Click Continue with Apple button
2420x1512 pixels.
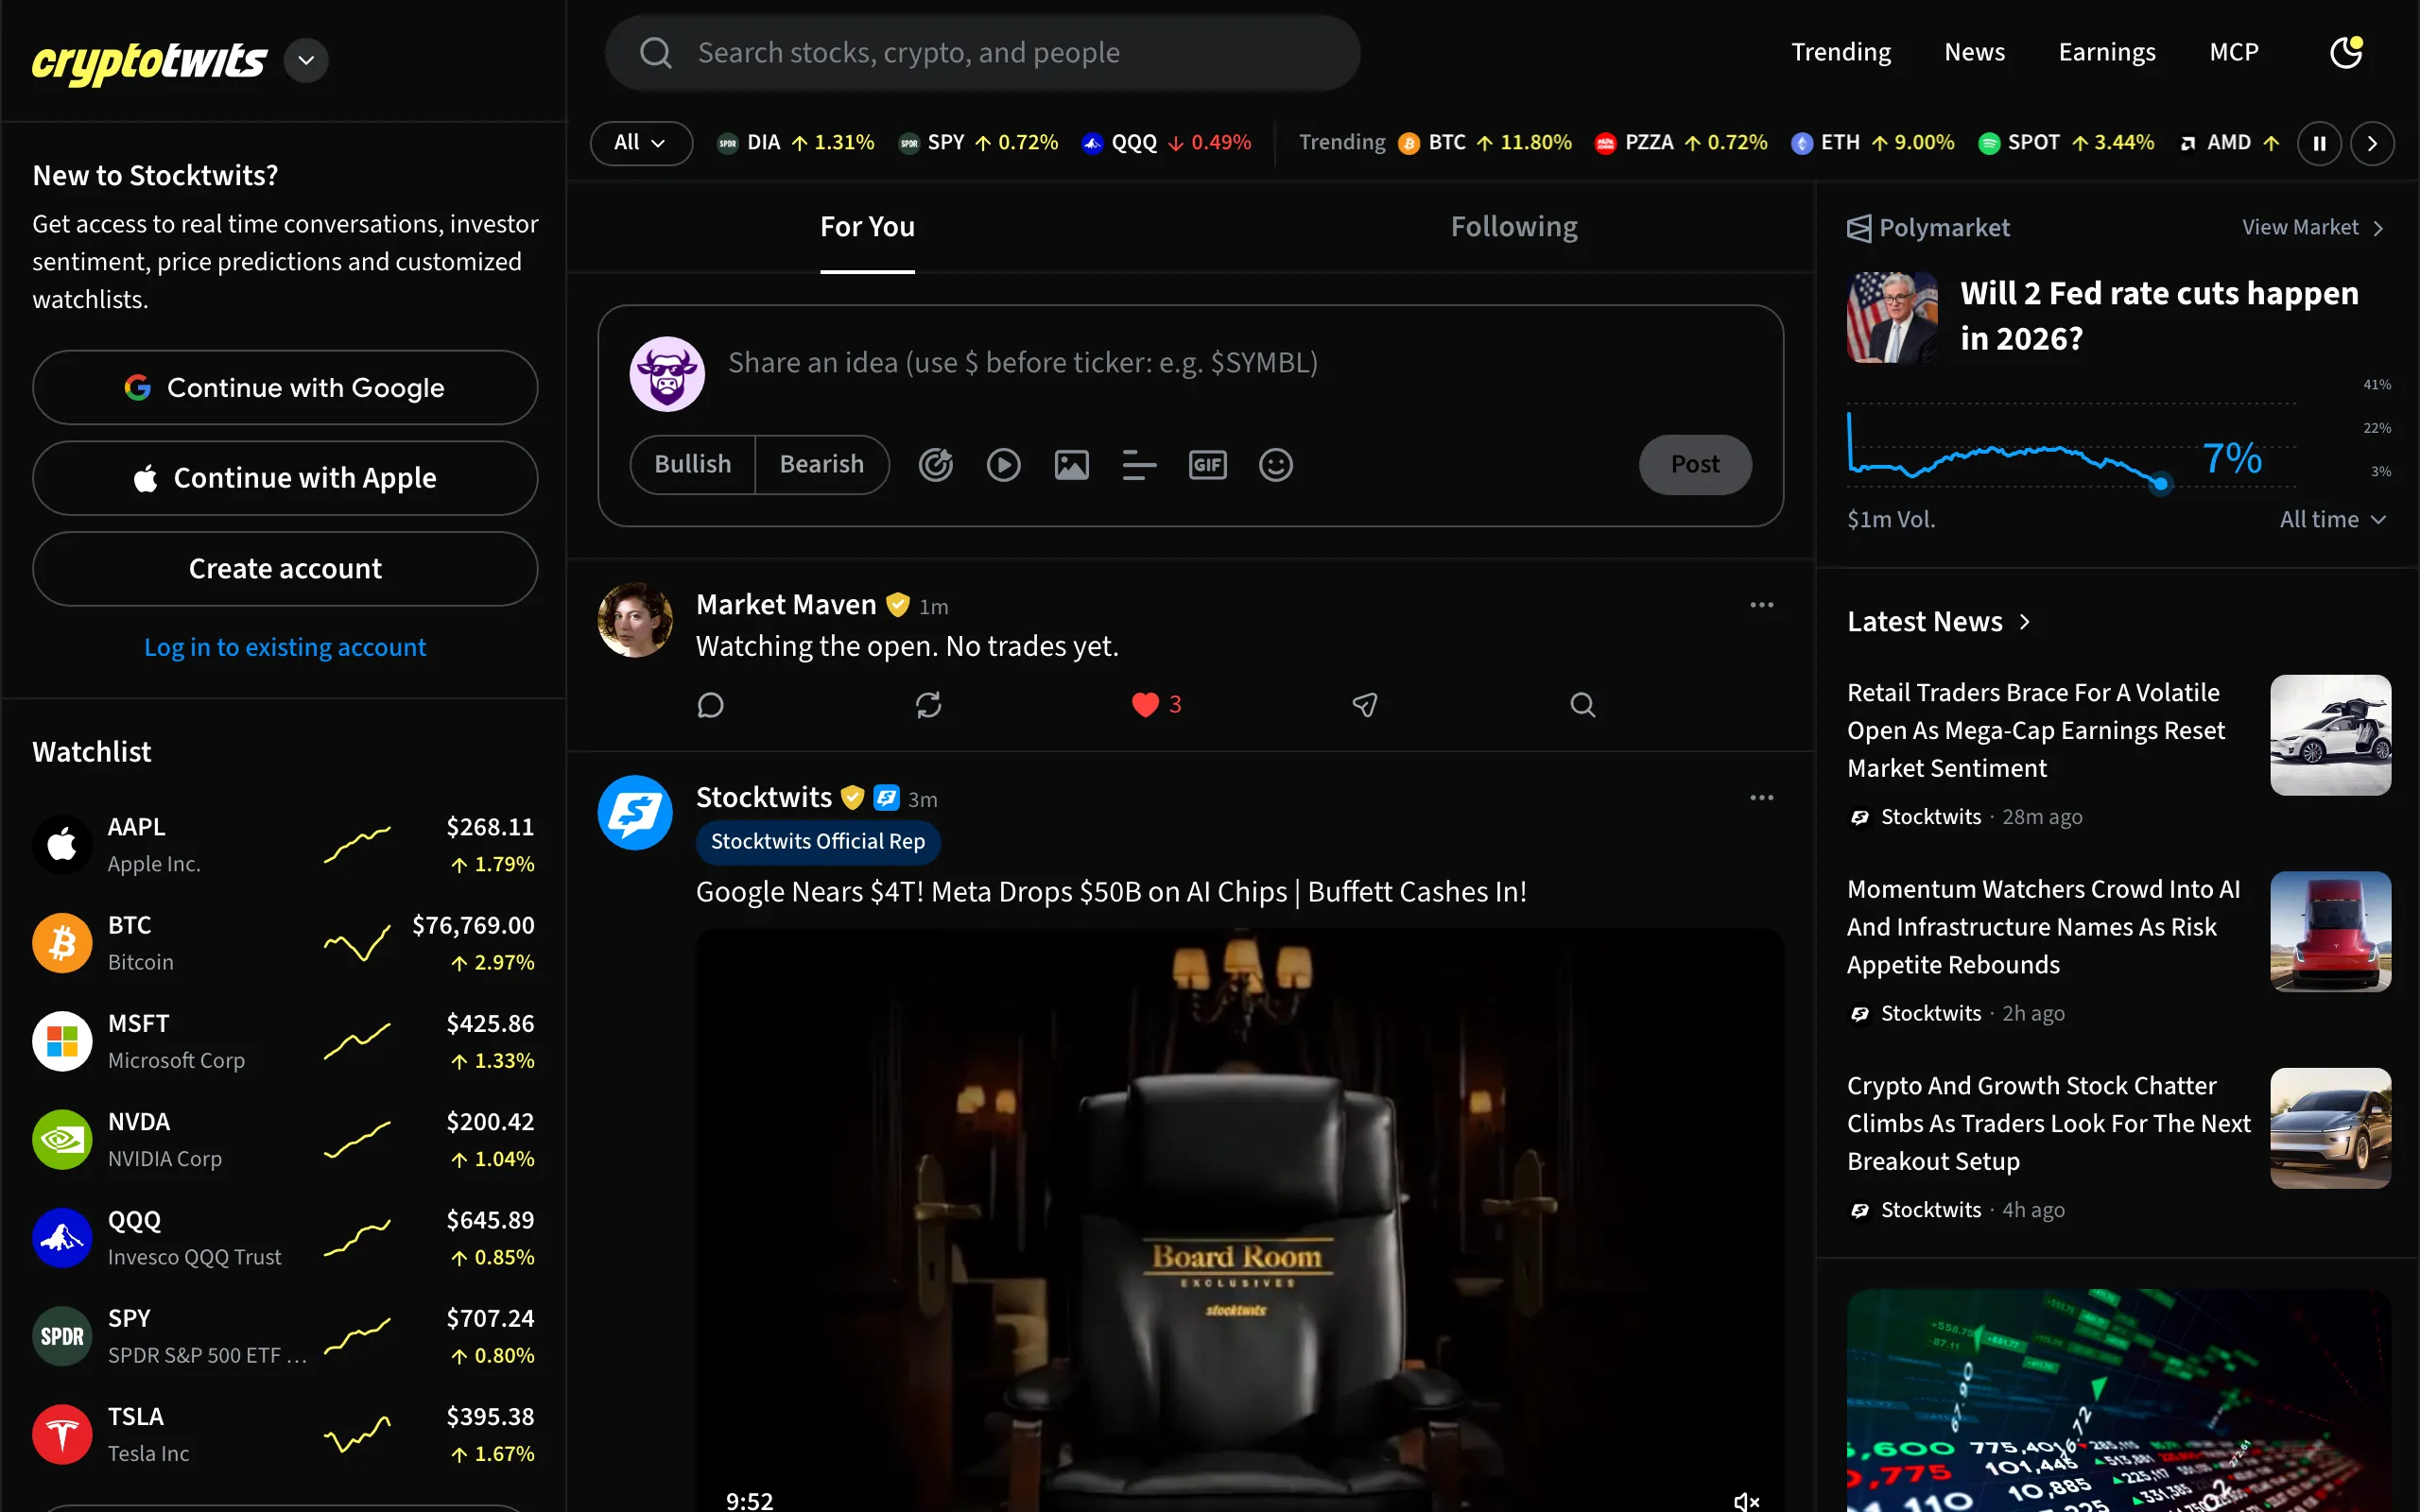click(x=285, y=478)
